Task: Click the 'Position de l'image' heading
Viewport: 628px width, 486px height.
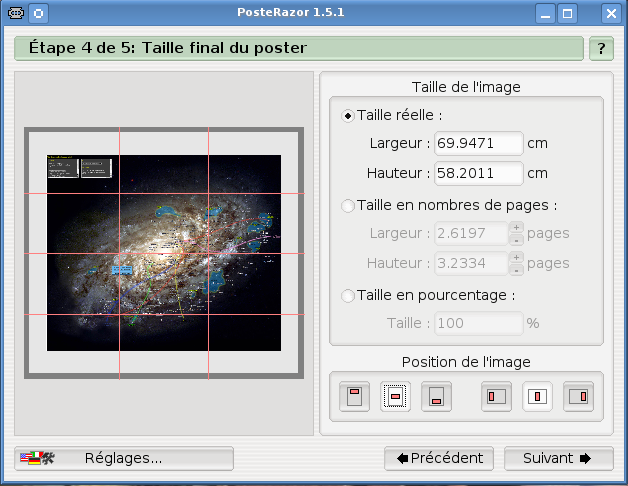Action: click(x=466, y=362)
